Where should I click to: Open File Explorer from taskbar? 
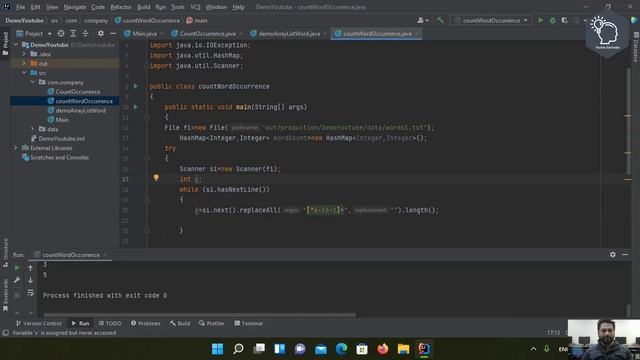click(x=403, y=349)
